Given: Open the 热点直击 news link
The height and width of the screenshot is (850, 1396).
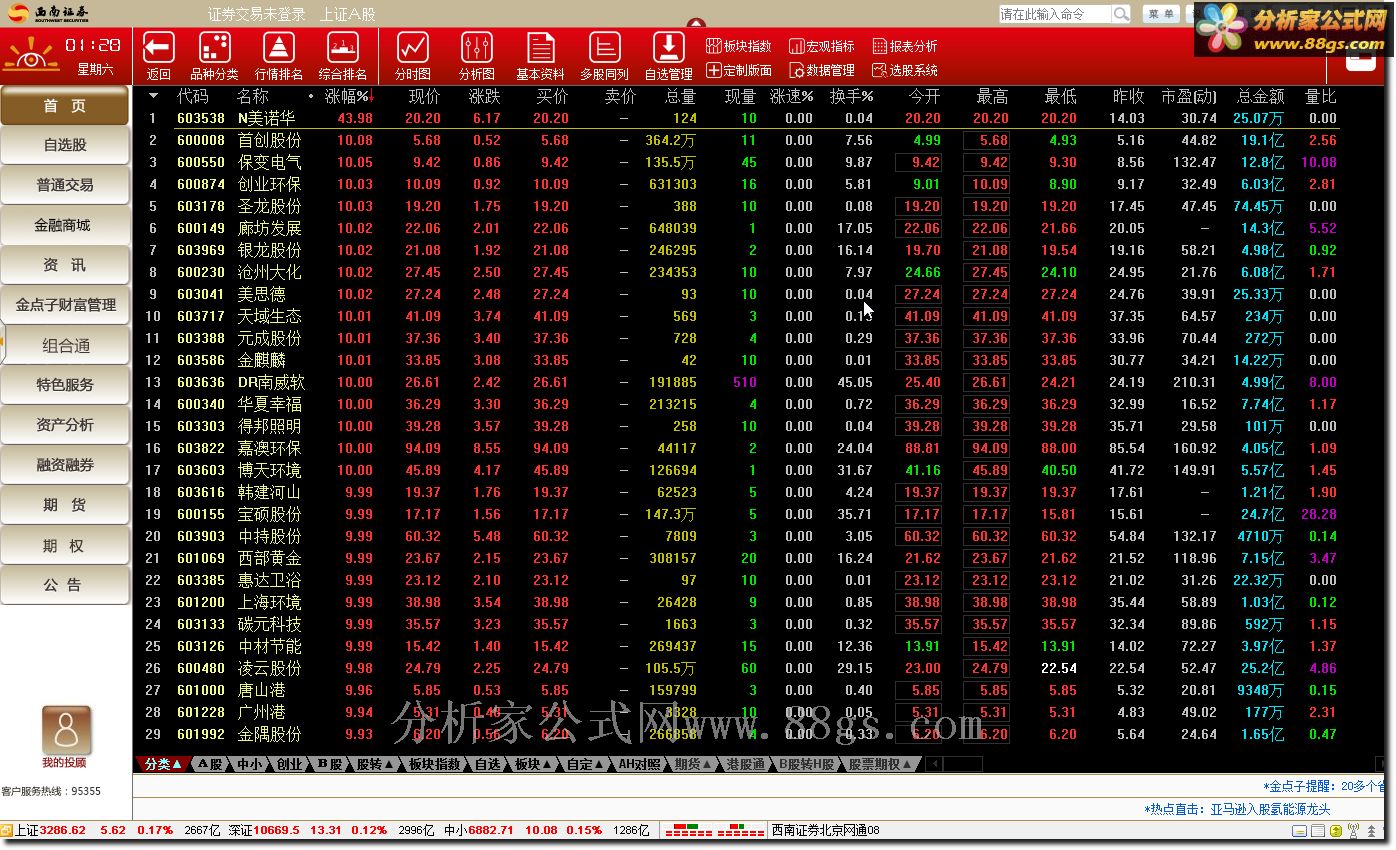Looking at the screenshot, I should point(1238,809).
